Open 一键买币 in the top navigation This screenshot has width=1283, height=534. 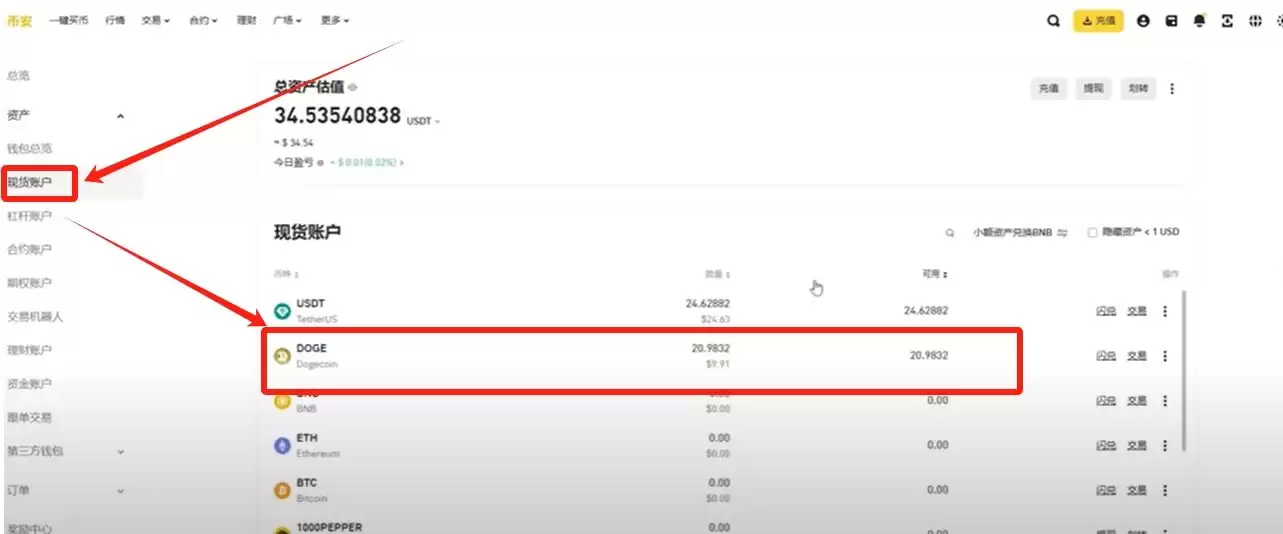tap(68, 20)
